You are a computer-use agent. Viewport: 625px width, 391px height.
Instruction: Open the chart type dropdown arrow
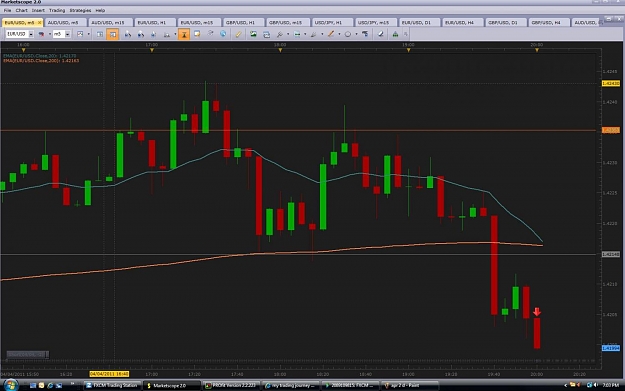tap(89, 34)
